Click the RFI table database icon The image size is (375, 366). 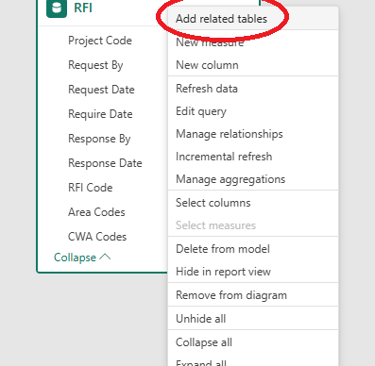point(56,8)
